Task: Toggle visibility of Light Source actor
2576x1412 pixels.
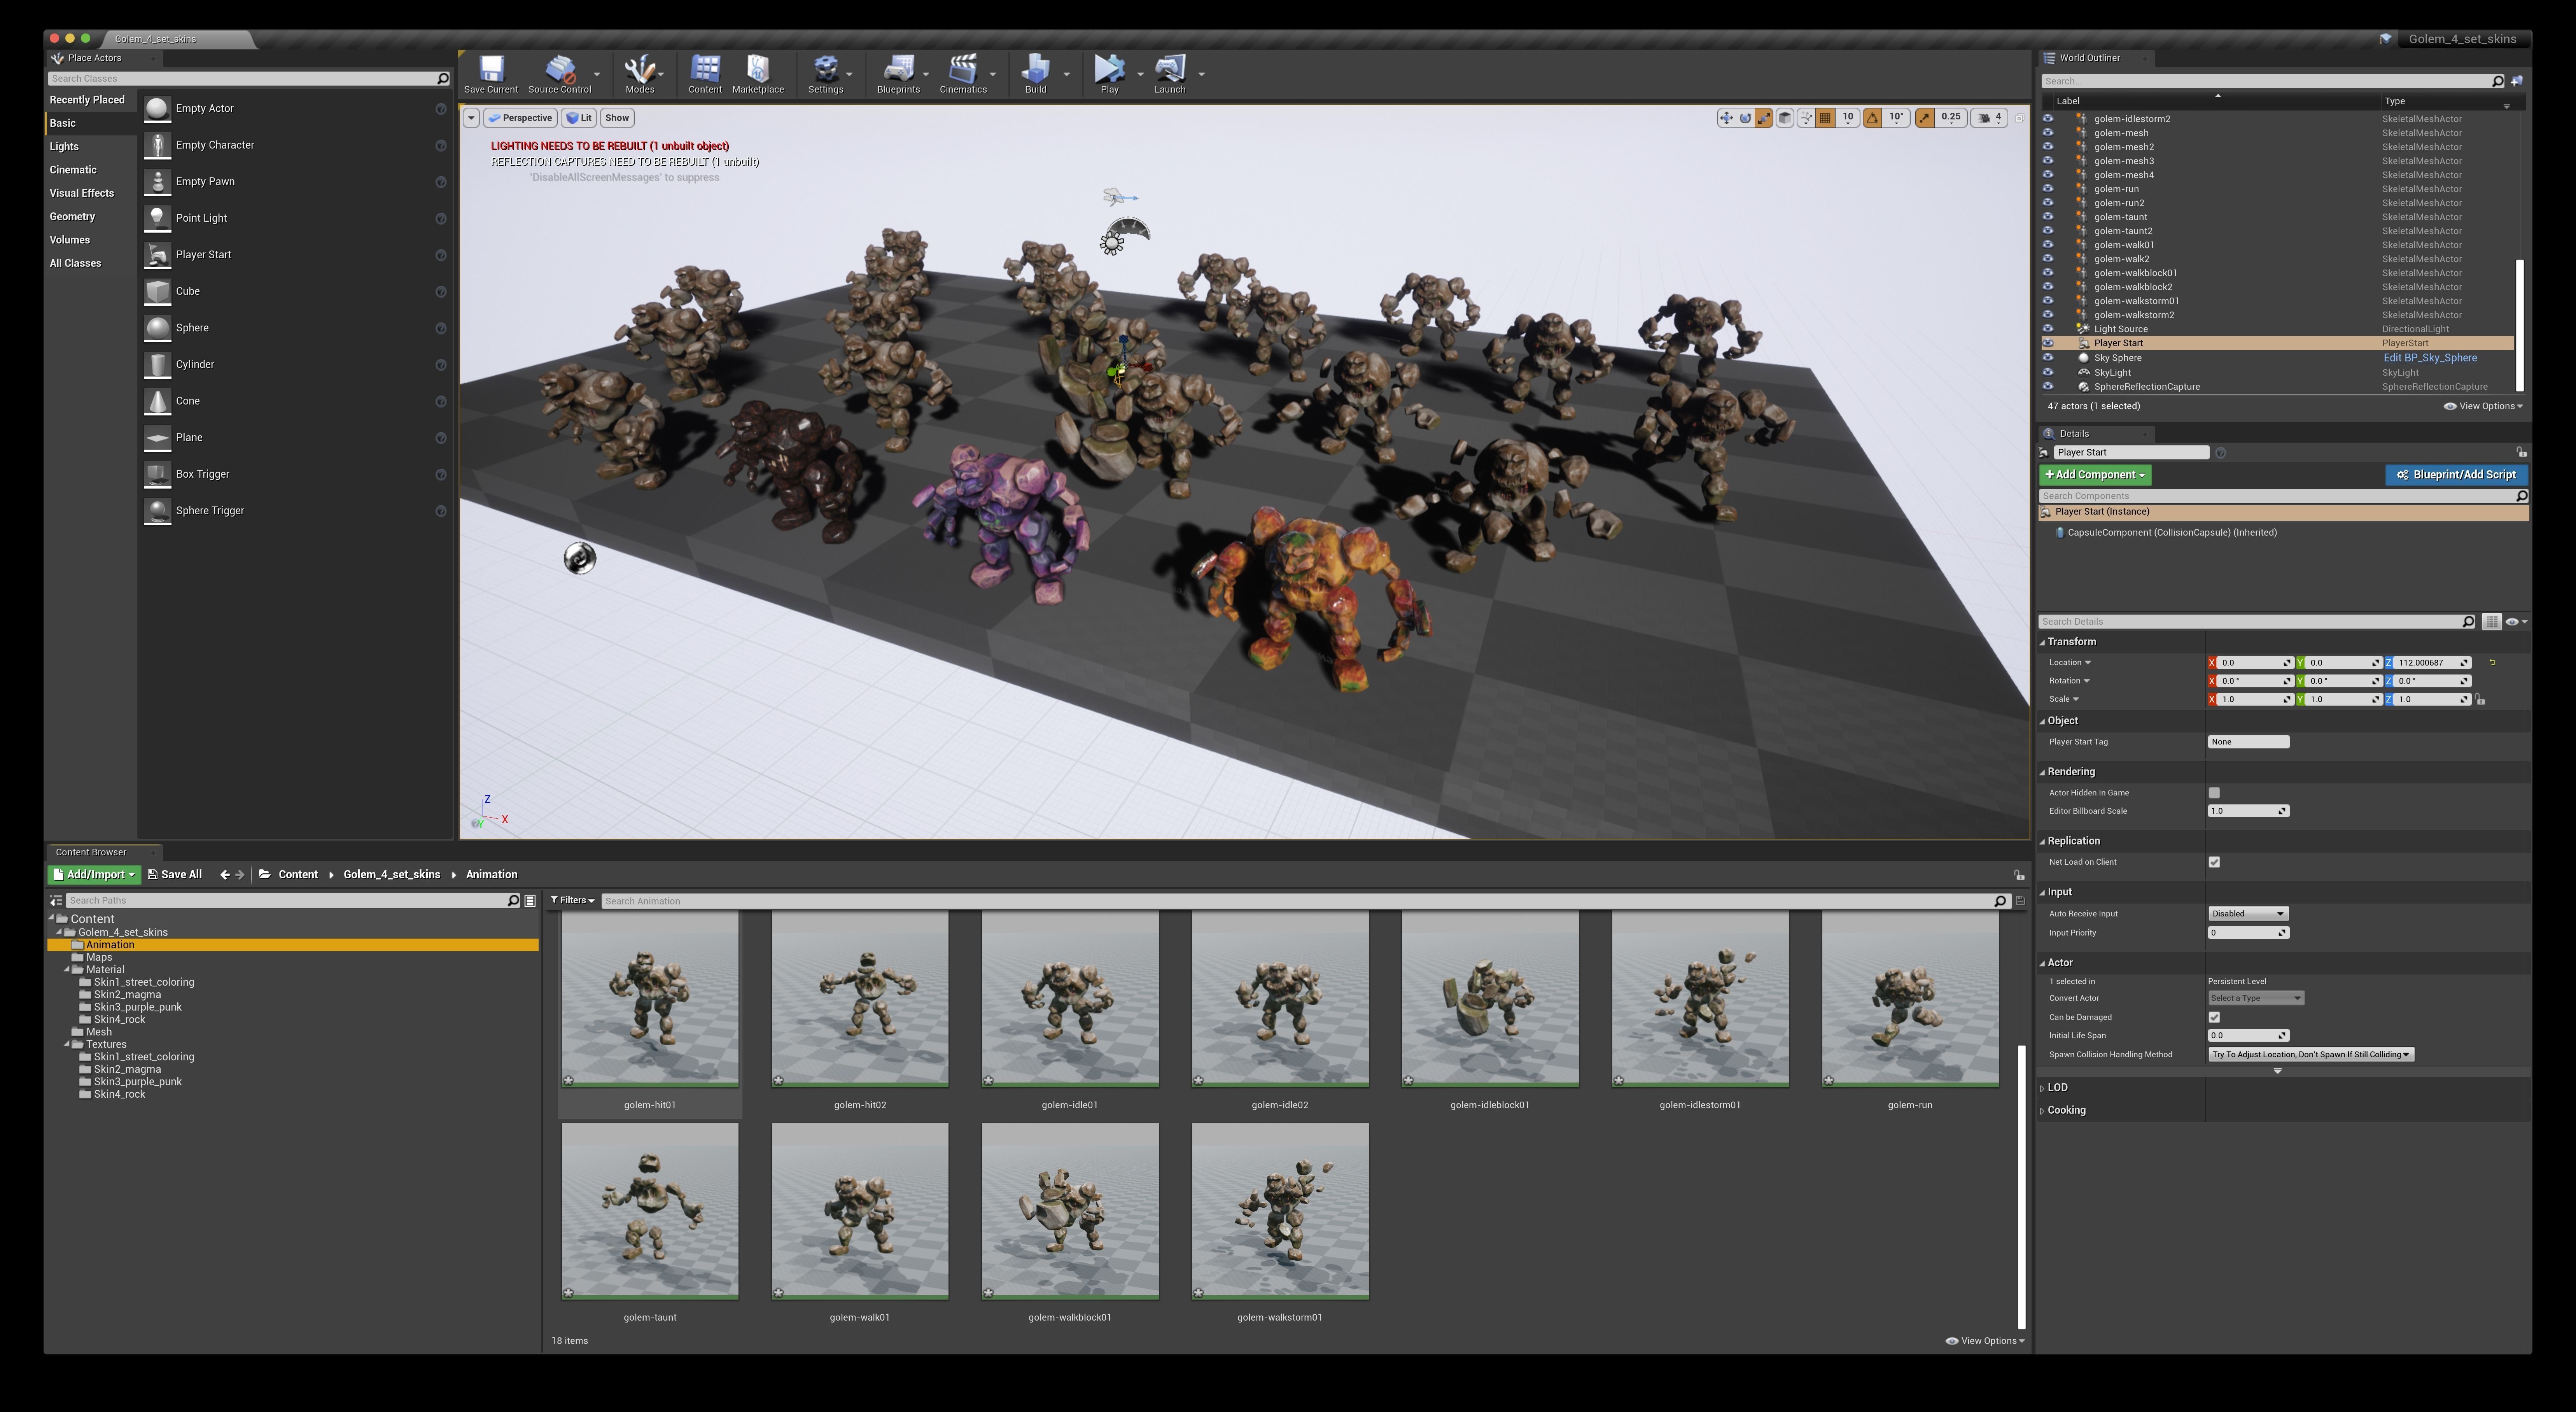Action: click(x=2048, y=329)
